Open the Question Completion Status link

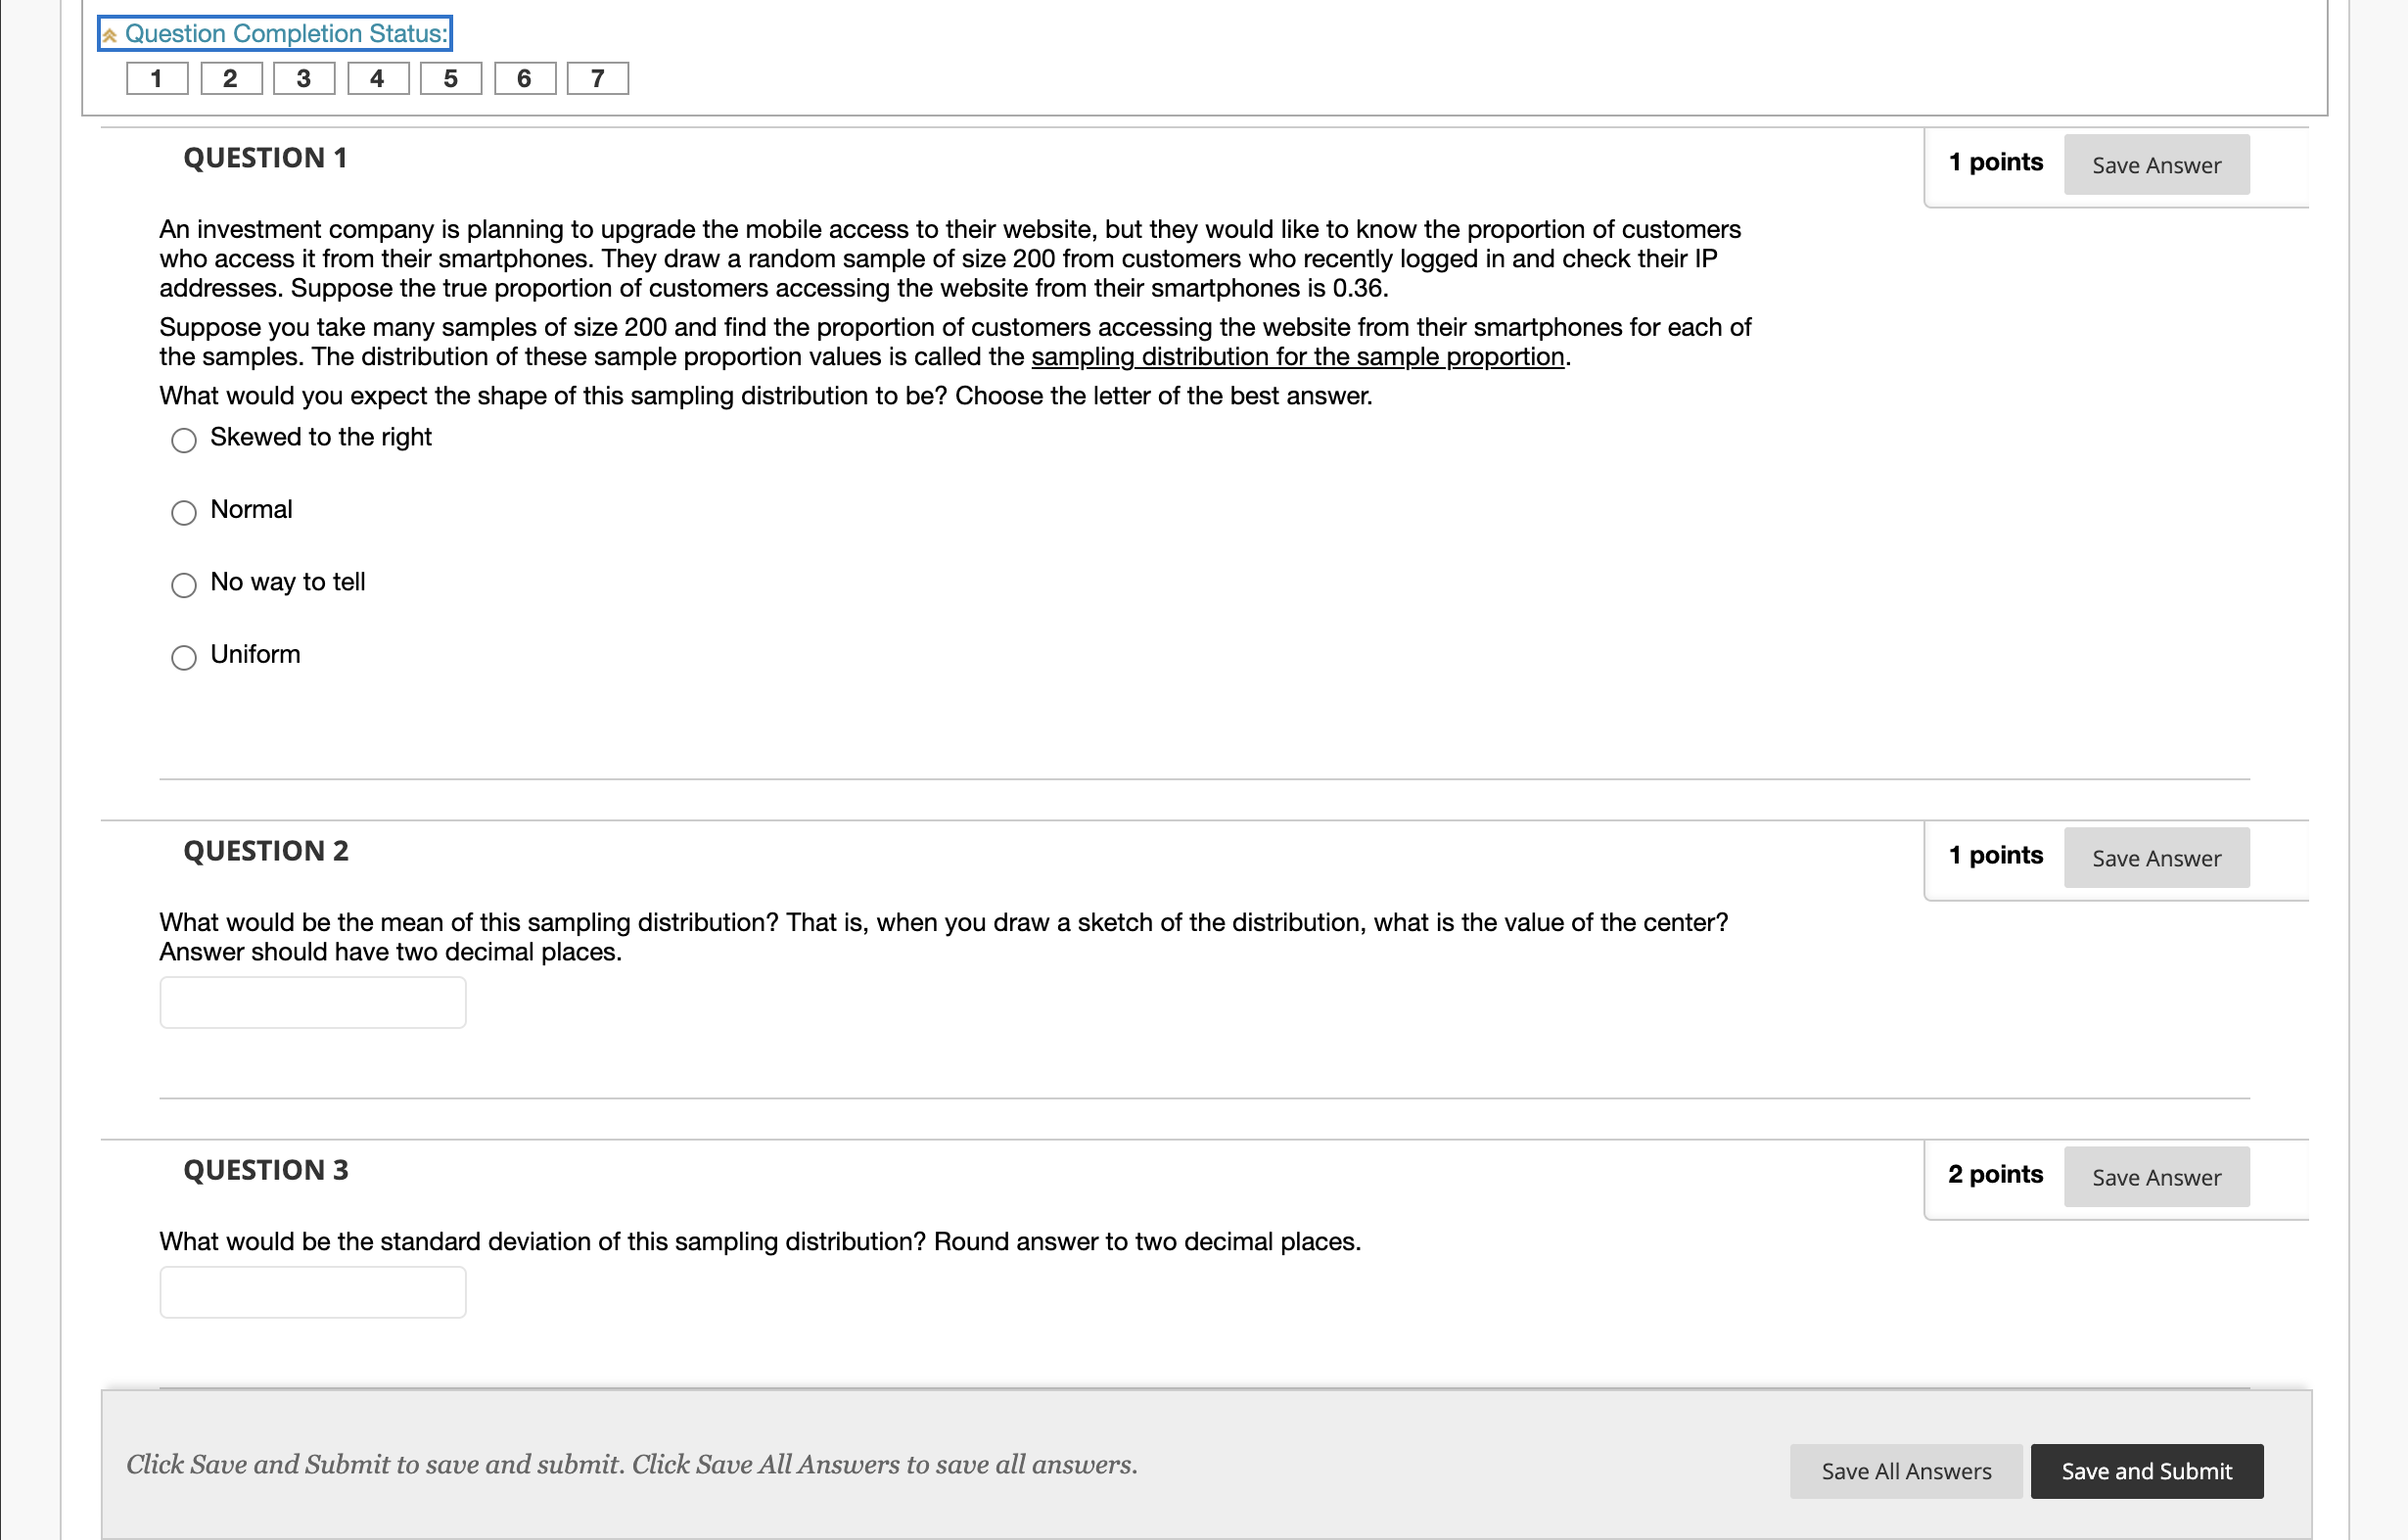pyautogui.click(x=289, y=33)
